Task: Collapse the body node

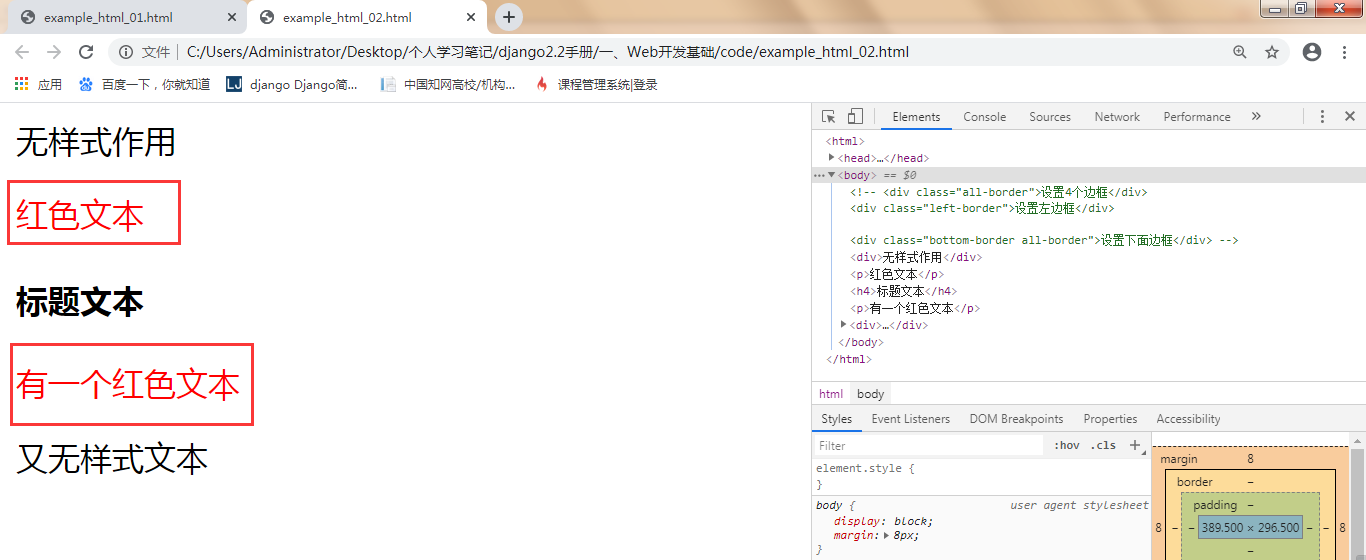Action: point(831,175)
